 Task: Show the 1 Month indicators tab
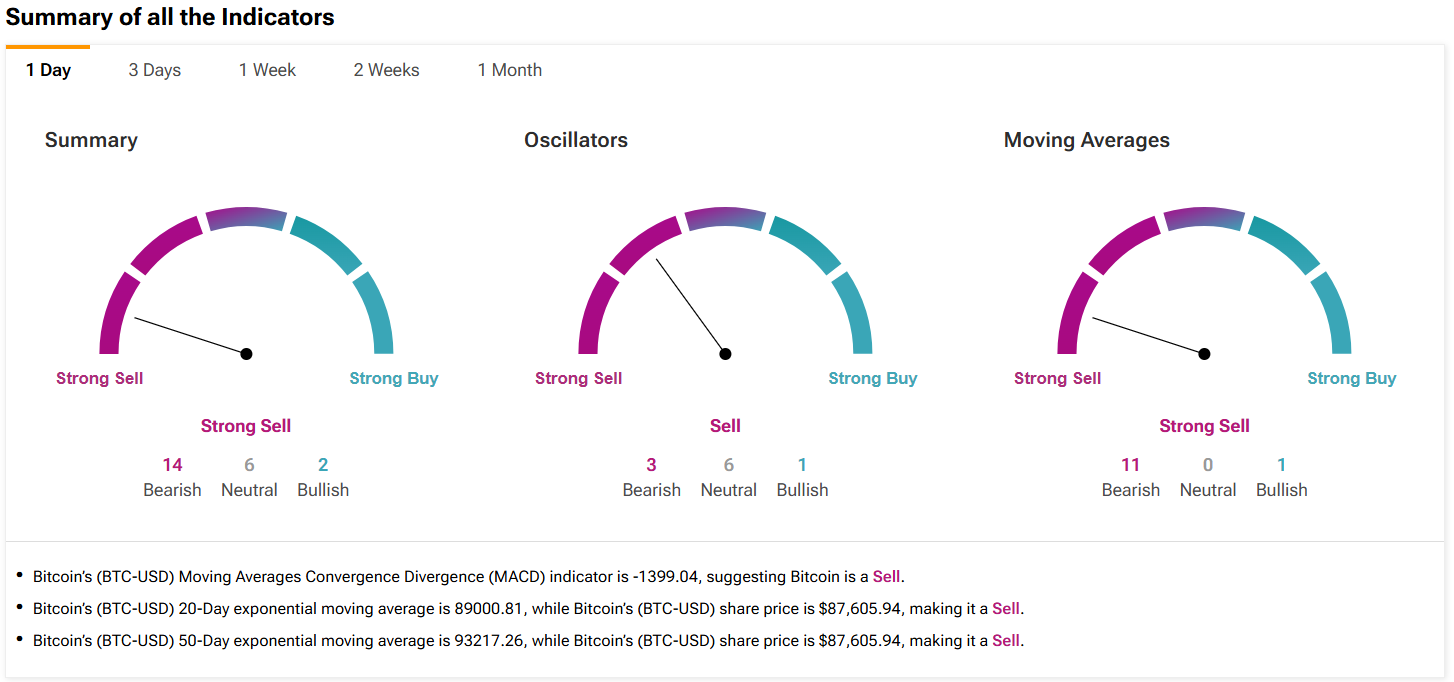click(510, 70)
